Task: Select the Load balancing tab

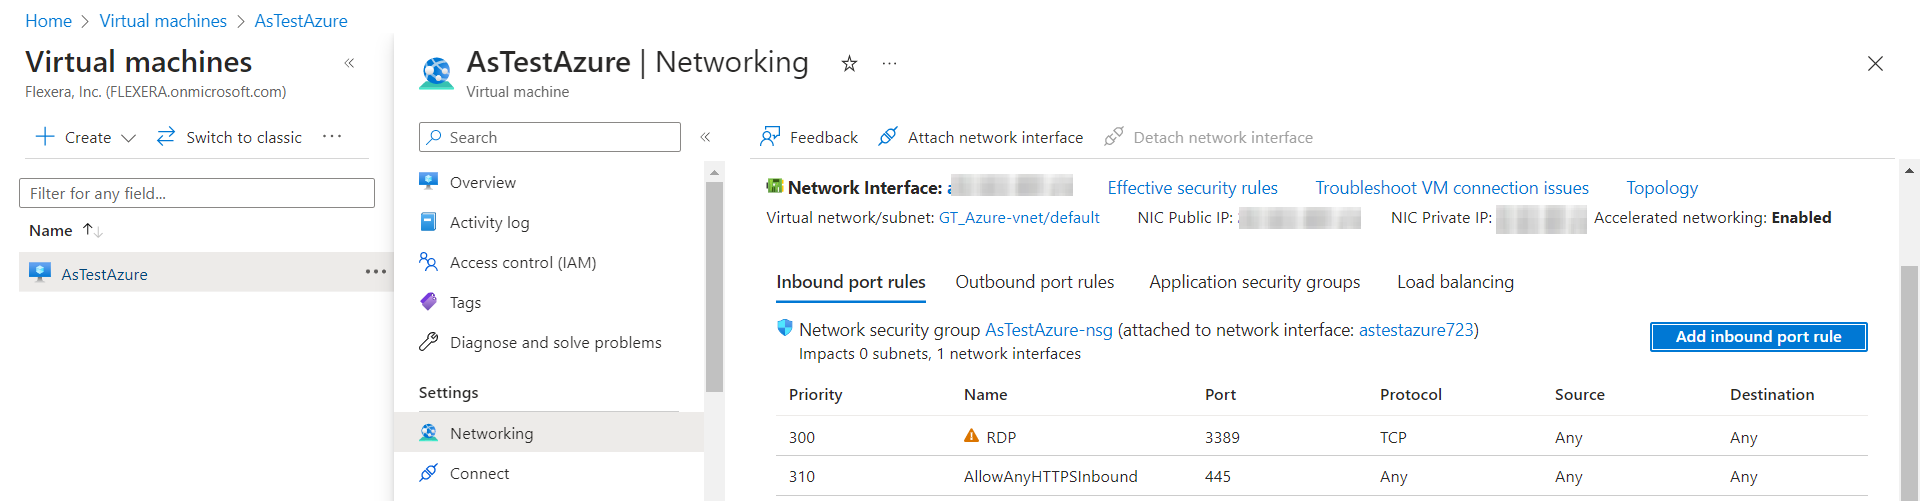Action: click(x=1455, y=282)
